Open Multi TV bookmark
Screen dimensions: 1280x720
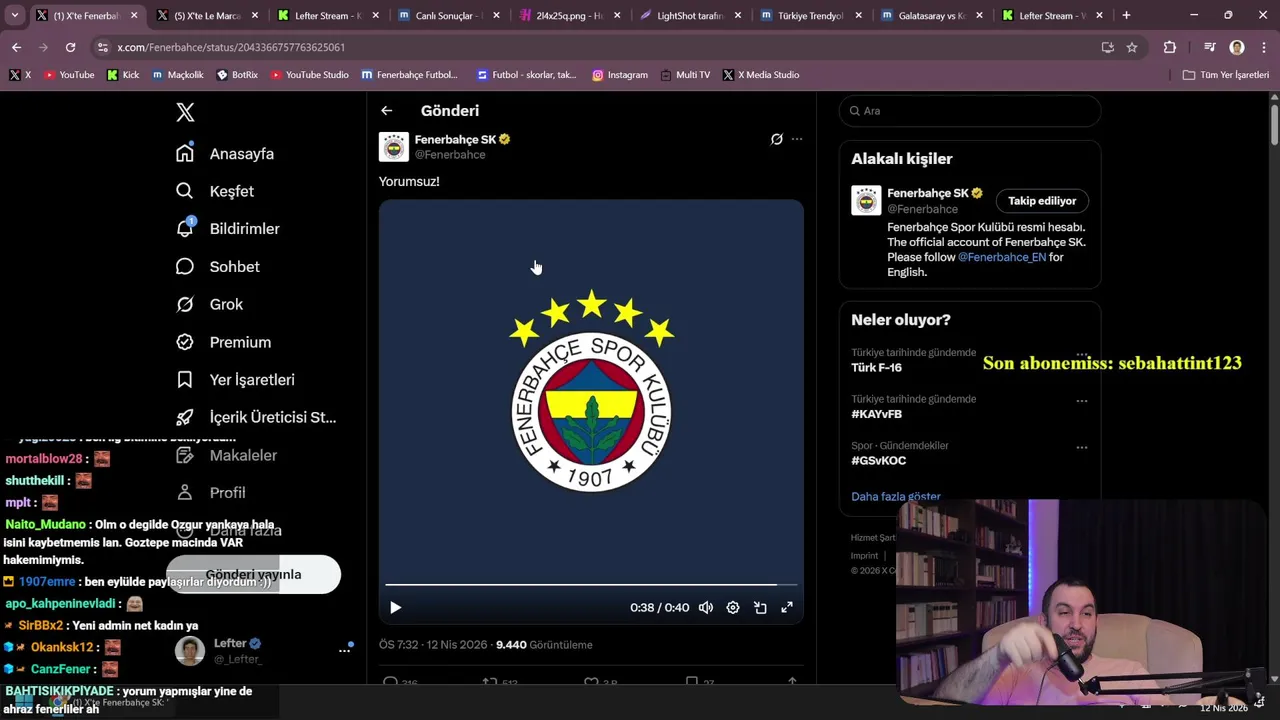click(685, 75)
